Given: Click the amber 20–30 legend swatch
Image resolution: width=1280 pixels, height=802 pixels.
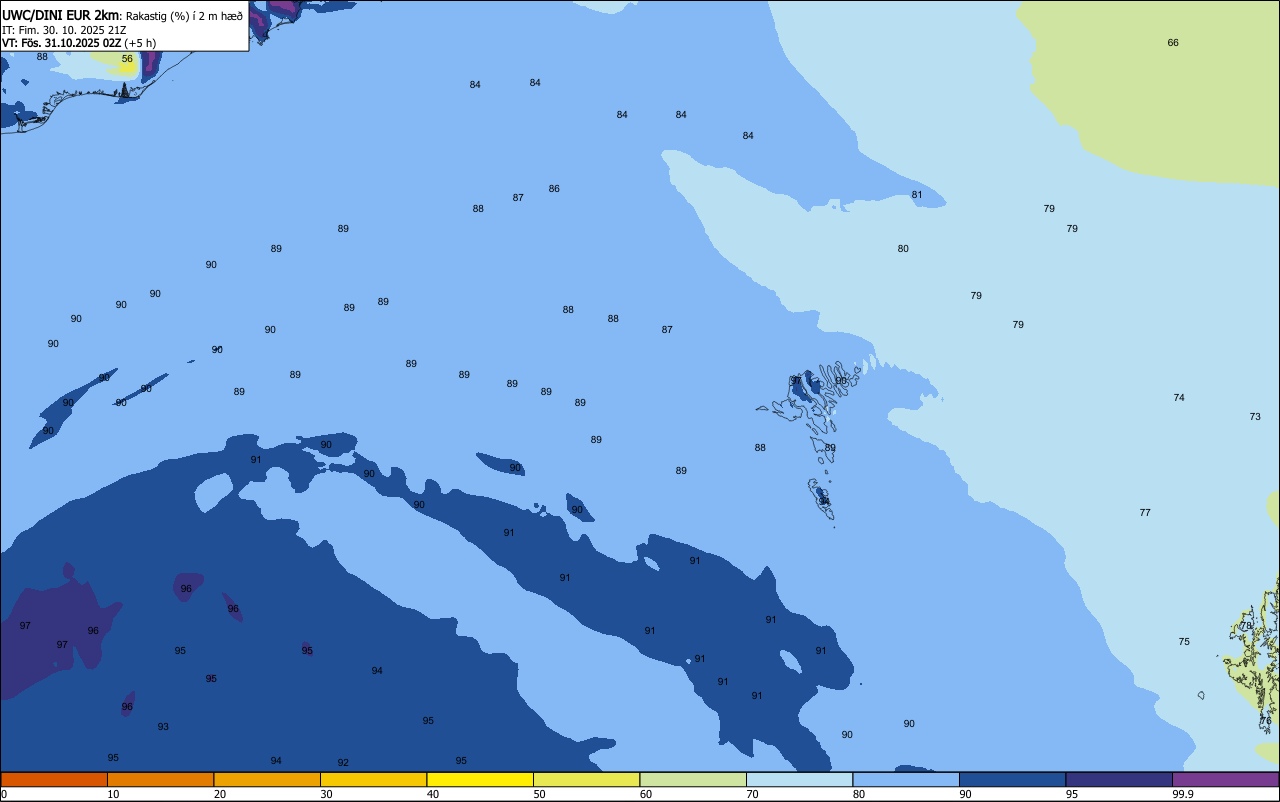Looking at the screenshot, I should point(267,779).
